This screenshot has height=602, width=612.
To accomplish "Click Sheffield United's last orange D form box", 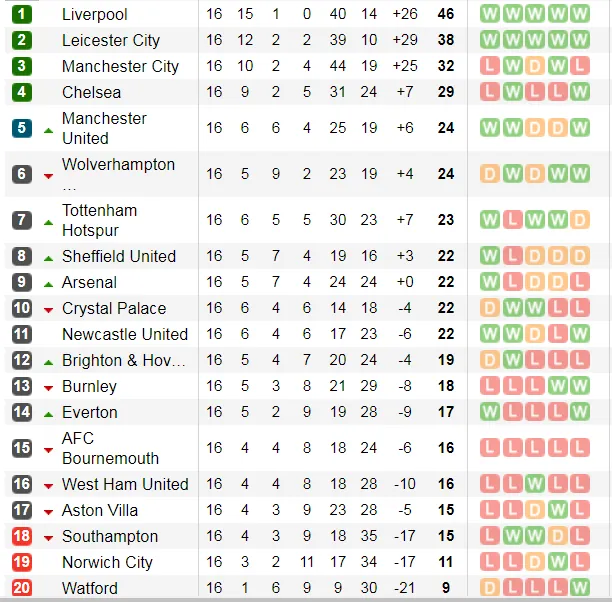I will [x=582, y=256].
